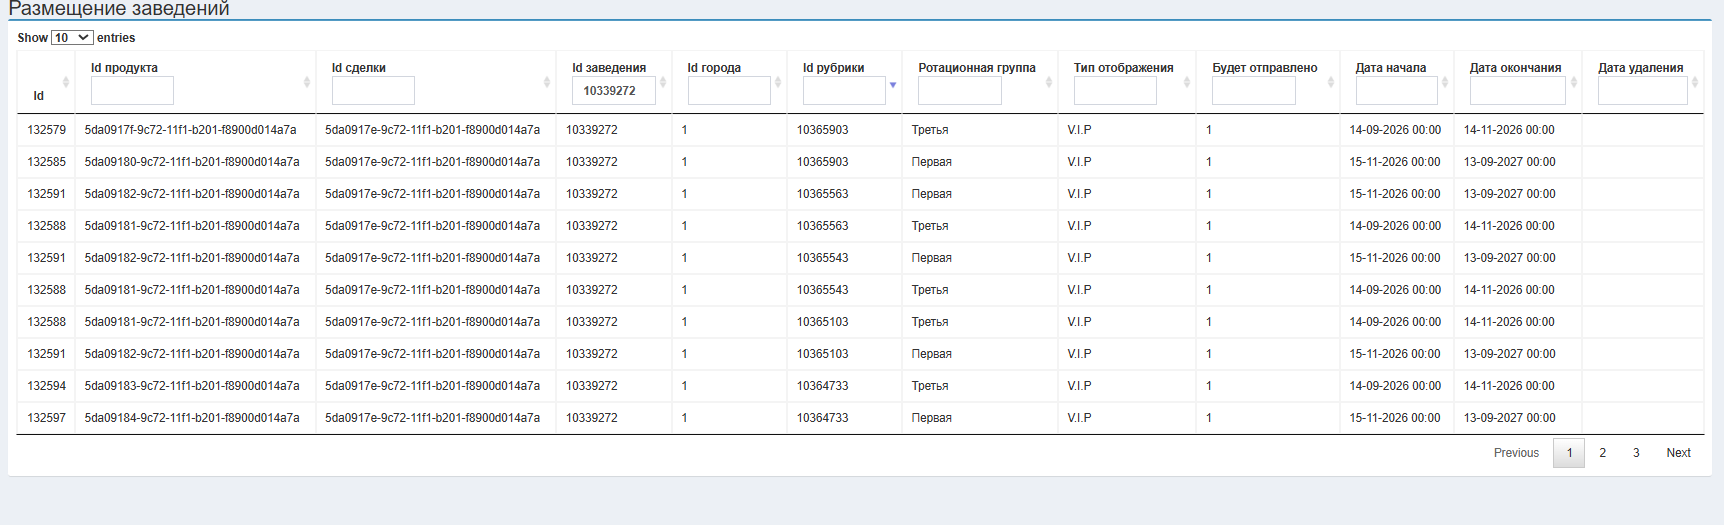The width and height of the screenshot is (1724, 525).
Task: Sort table by Id column arrows
Action: click(66, 82)
